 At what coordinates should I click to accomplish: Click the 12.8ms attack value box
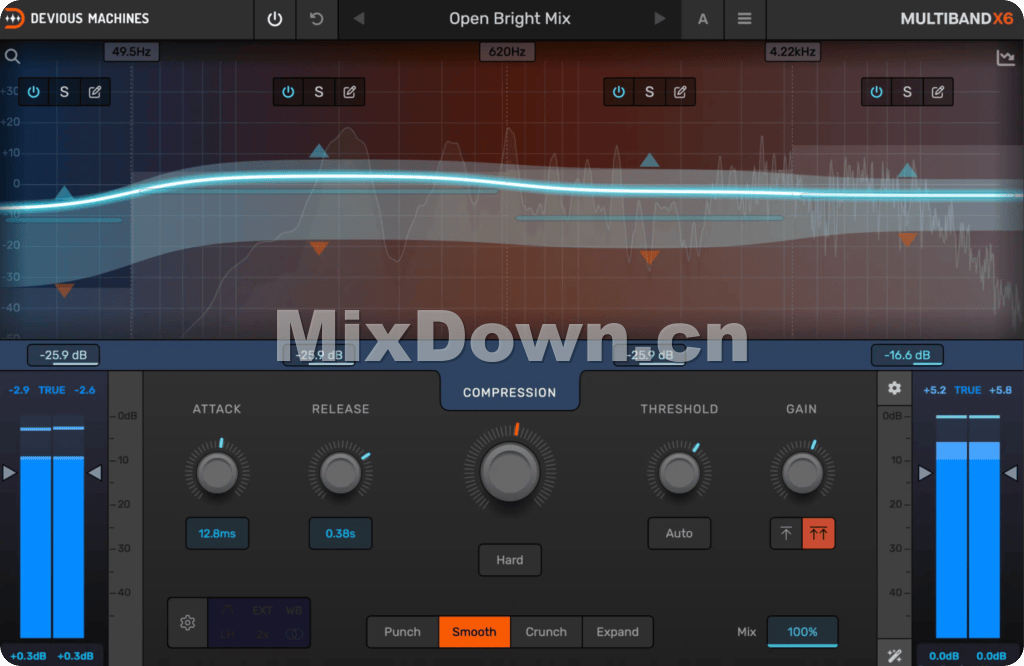point(217,533)
